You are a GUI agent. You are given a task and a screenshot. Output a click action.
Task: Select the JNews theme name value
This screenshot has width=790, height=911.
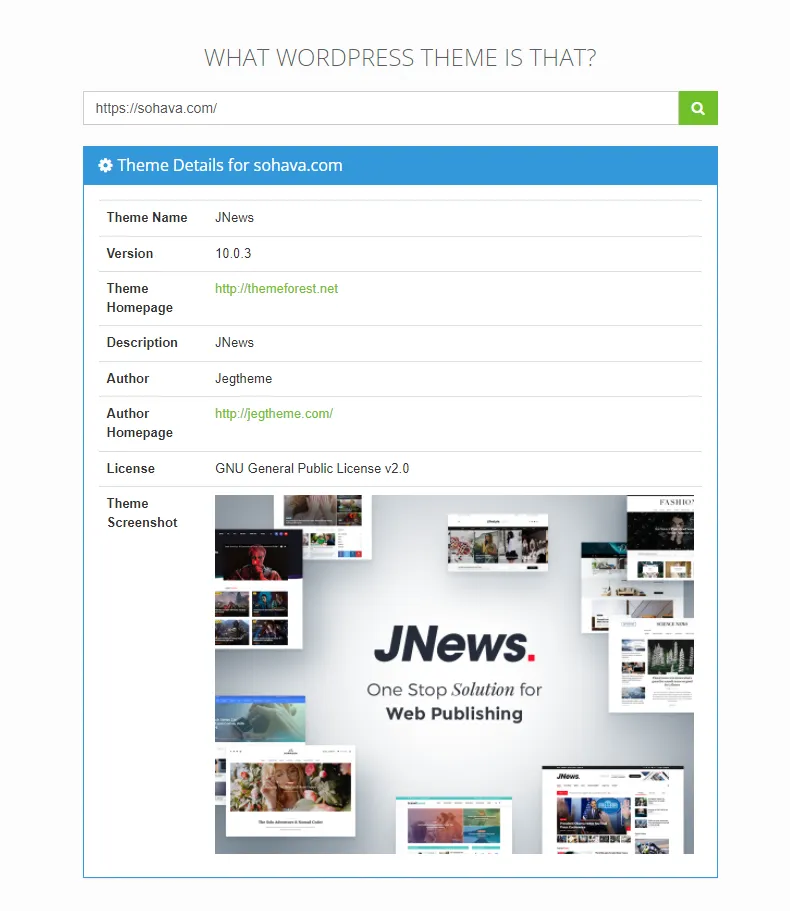pyautogui.click(x=234, y=217)
